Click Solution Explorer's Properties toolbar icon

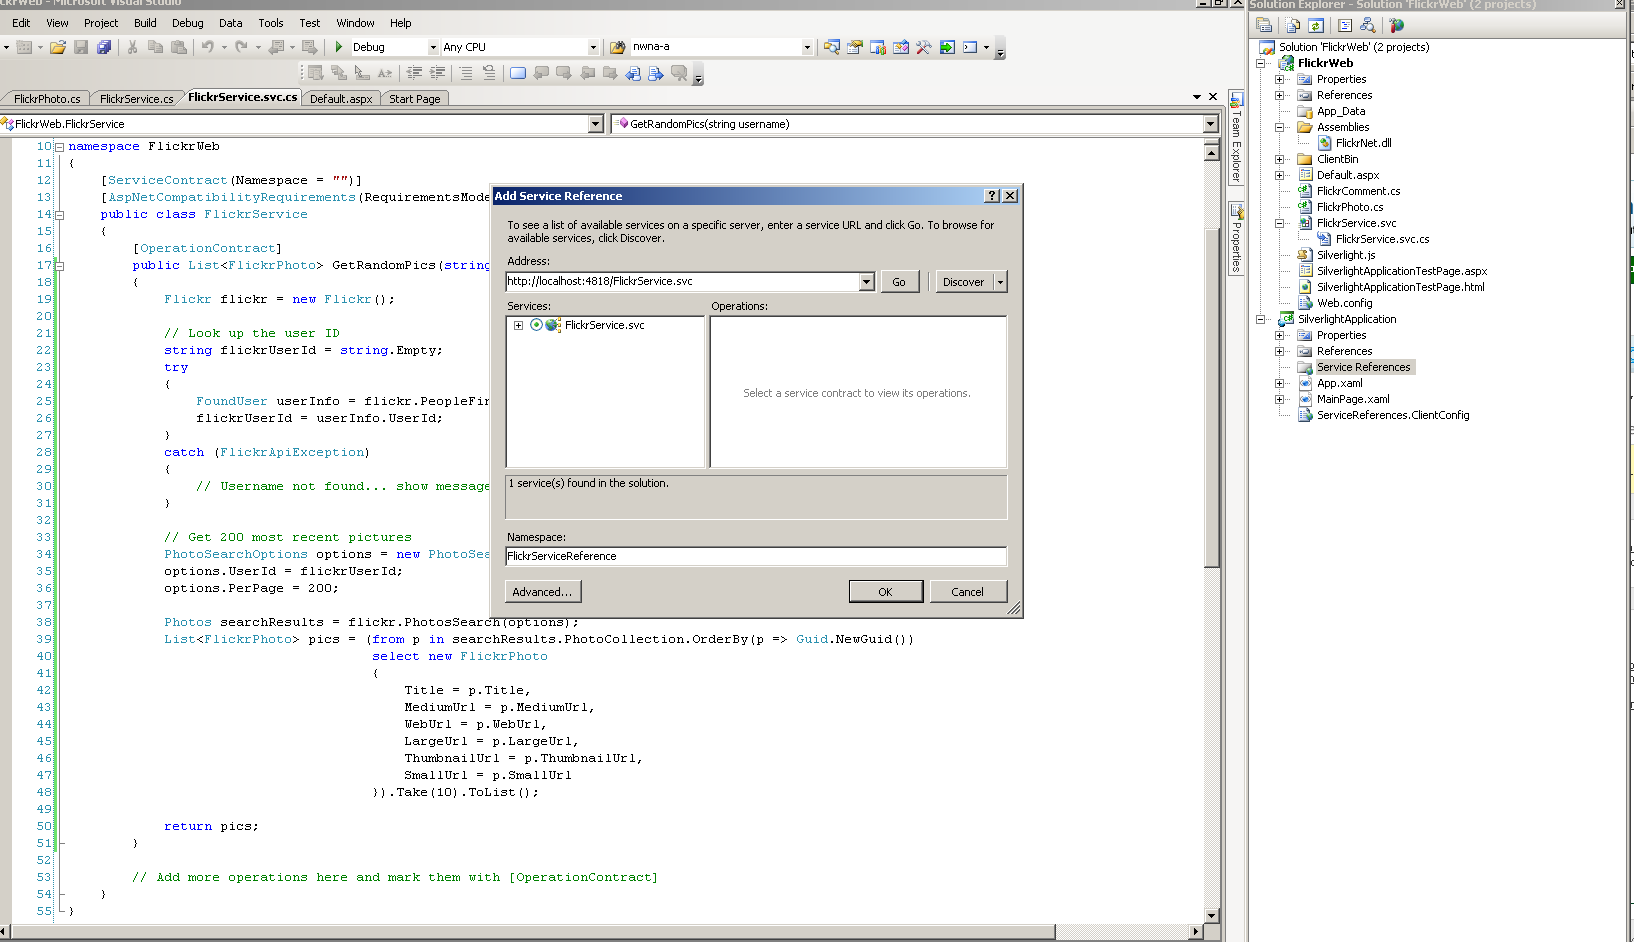point(1264,26)
